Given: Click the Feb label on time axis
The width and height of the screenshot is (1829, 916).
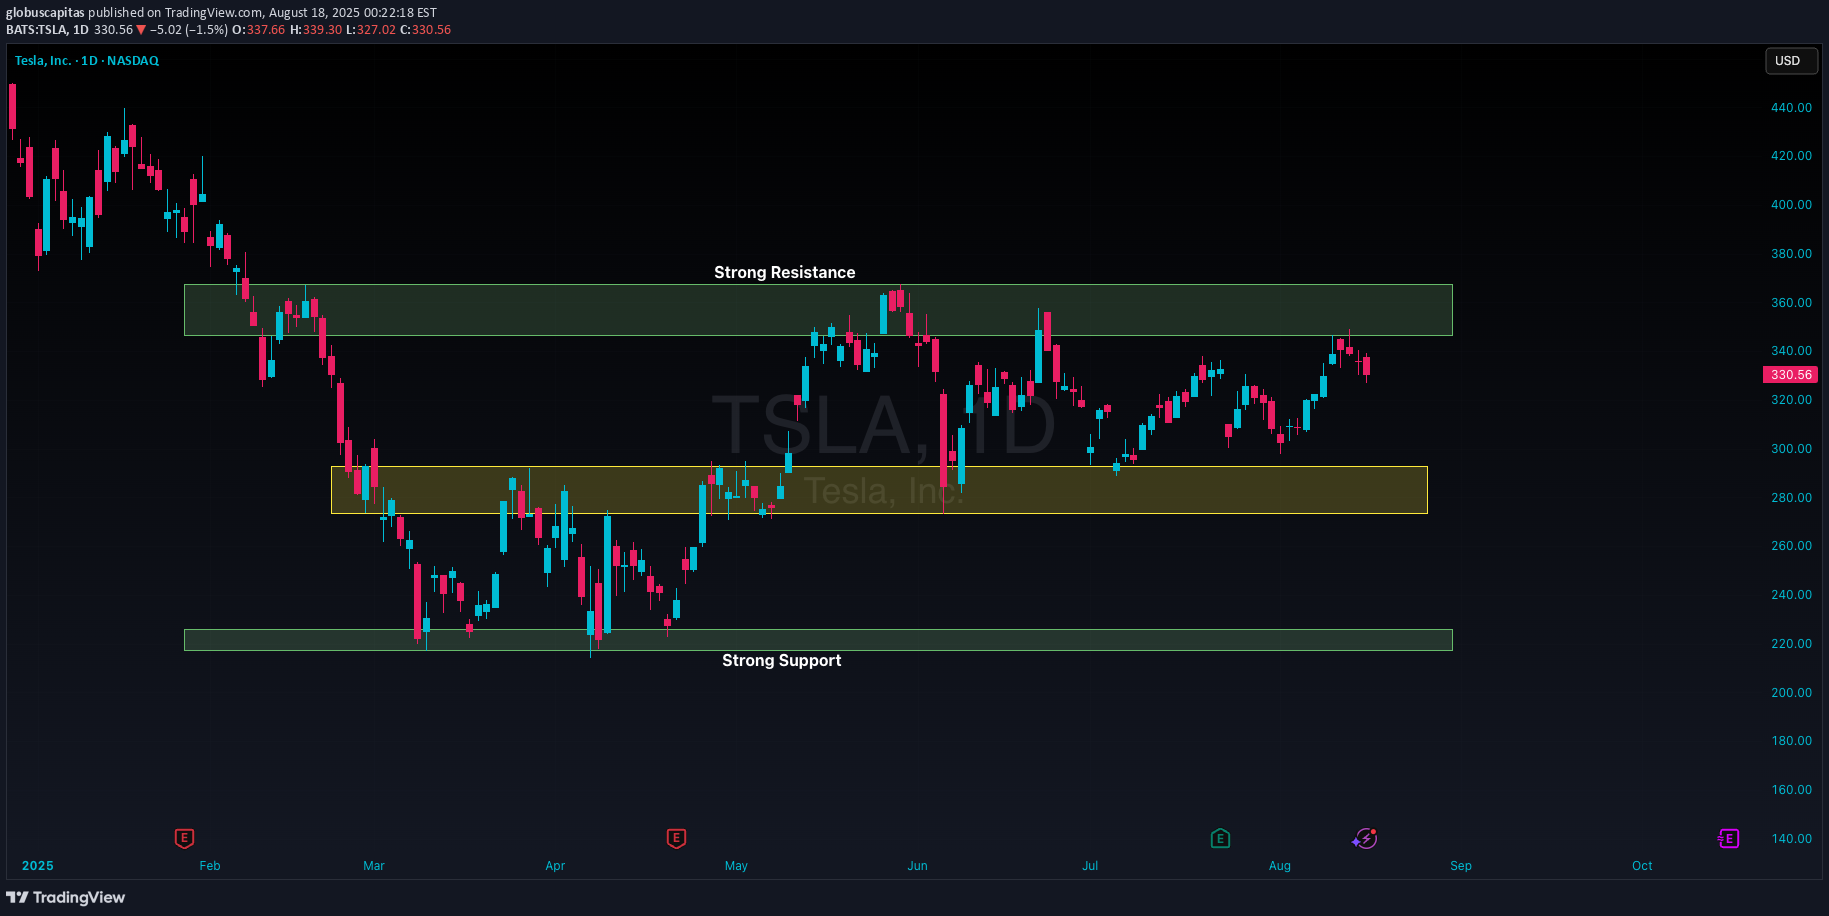Looking at the screenshot, I should pos(210,866).
